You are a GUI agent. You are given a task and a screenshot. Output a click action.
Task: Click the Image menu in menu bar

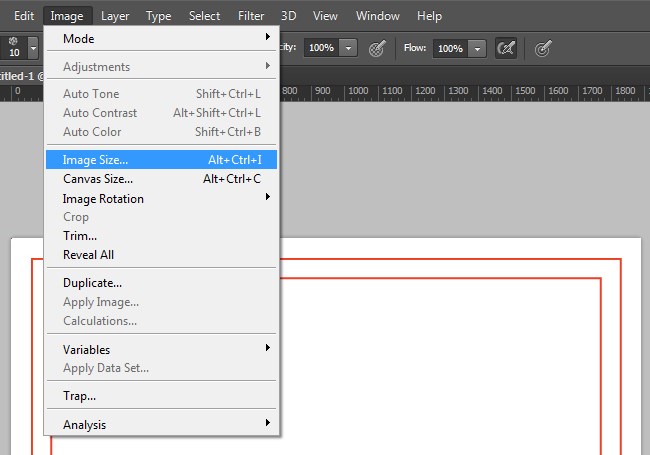coord(67,16)
